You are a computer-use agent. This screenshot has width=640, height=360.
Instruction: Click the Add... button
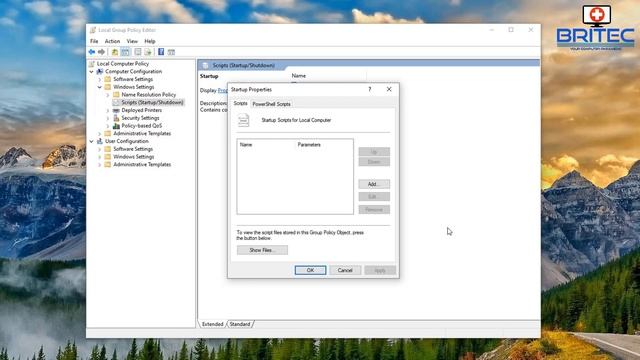(x=374, y=184)
